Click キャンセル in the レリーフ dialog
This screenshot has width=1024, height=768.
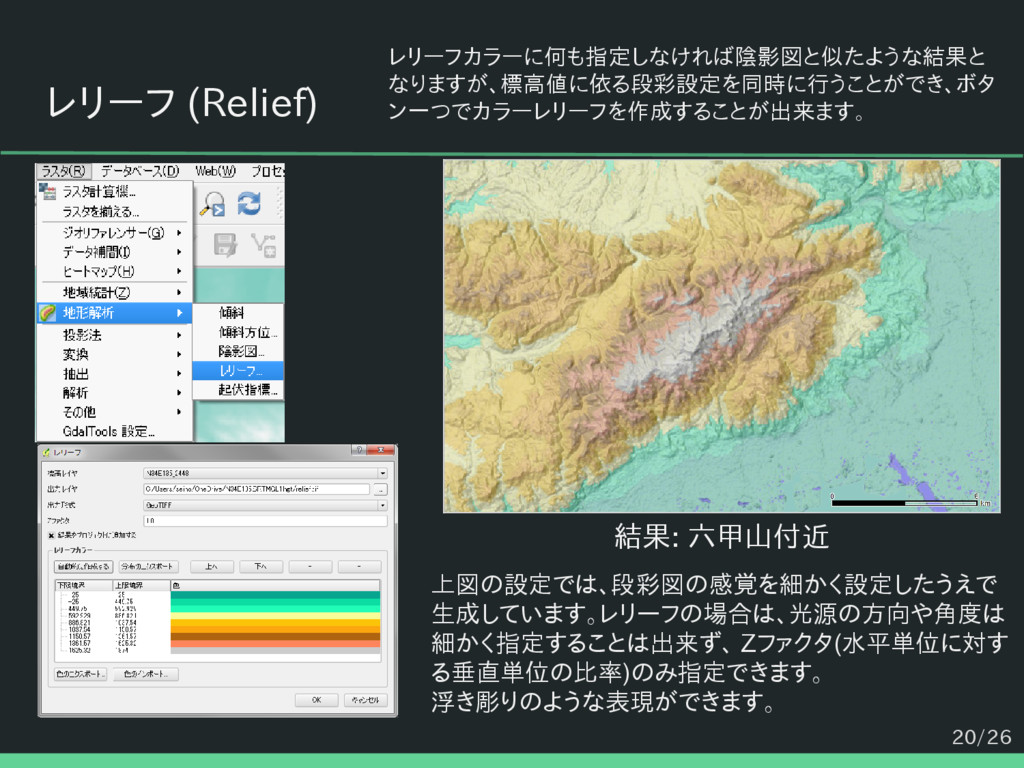click(366, 700)
